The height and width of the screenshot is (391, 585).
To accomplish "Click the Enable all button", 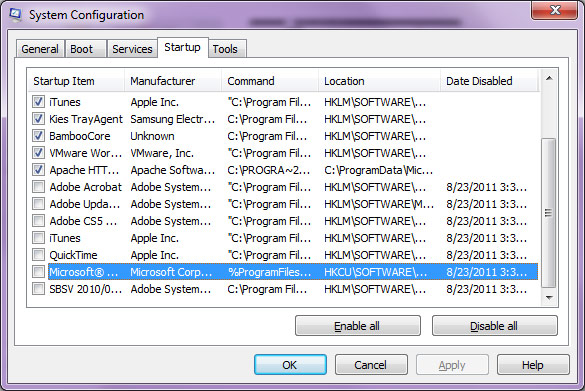I will pyautogui.click(x=357, y=326).
